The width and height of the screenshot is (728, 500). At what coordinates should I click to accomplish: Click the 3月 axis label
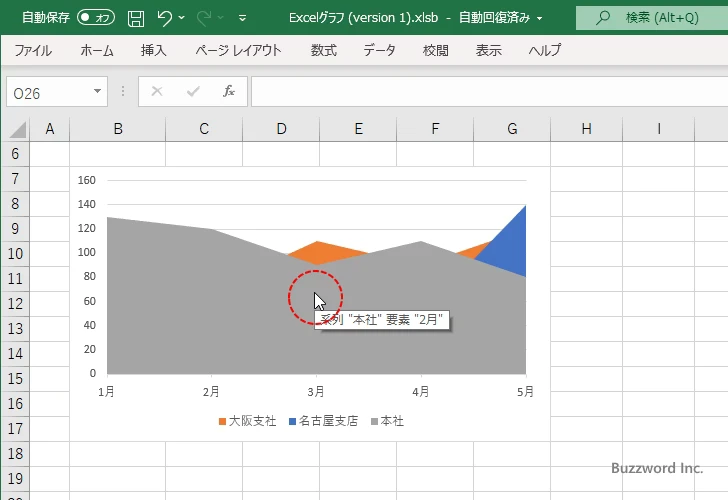pyautogui.click(x=316, y=392)
